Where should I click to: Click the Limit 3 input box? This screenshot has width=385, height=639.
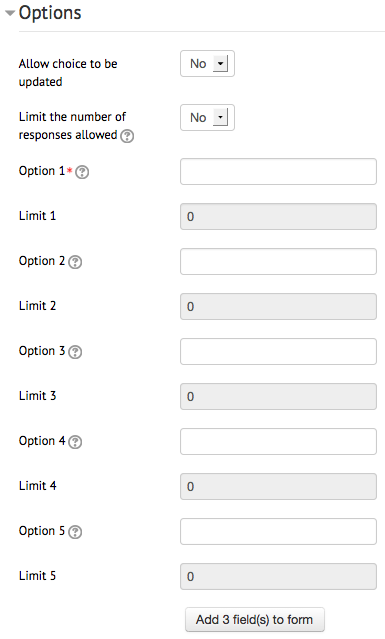click(278, 397)
